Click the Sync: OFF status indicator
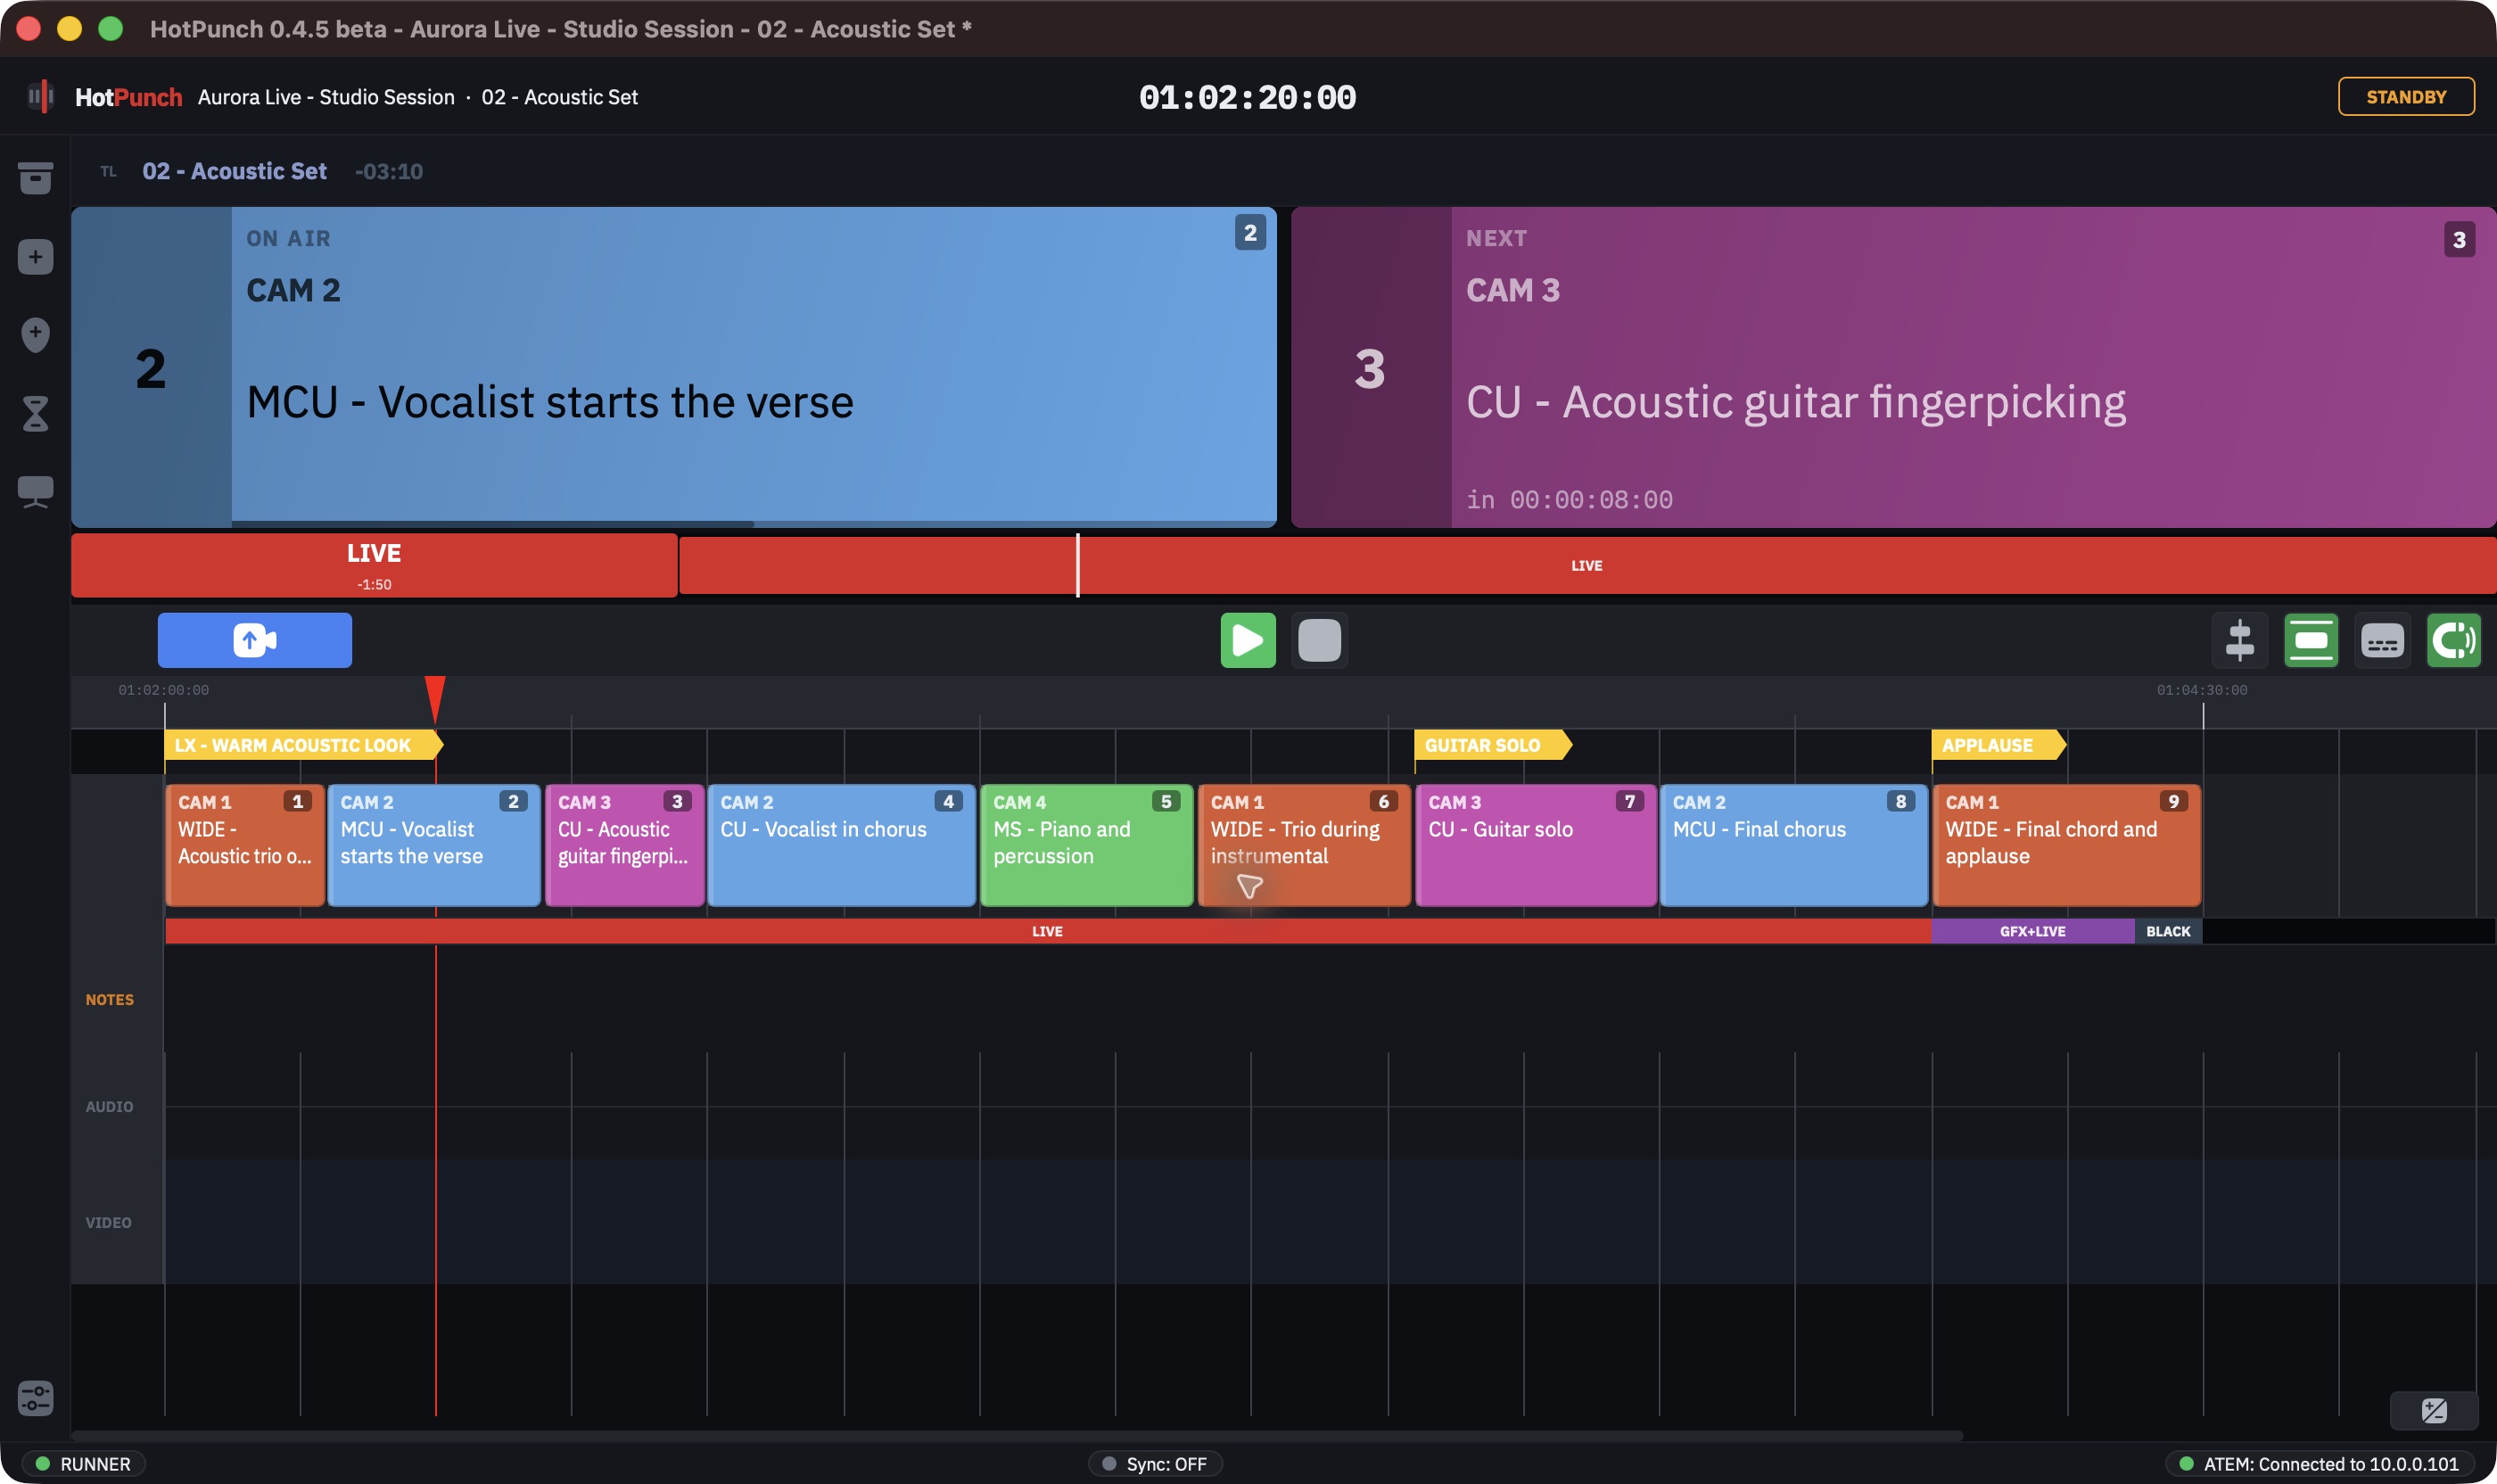This screenshot has height=1484, width=2497. pyautogui.click(x=1155, y=1464)
